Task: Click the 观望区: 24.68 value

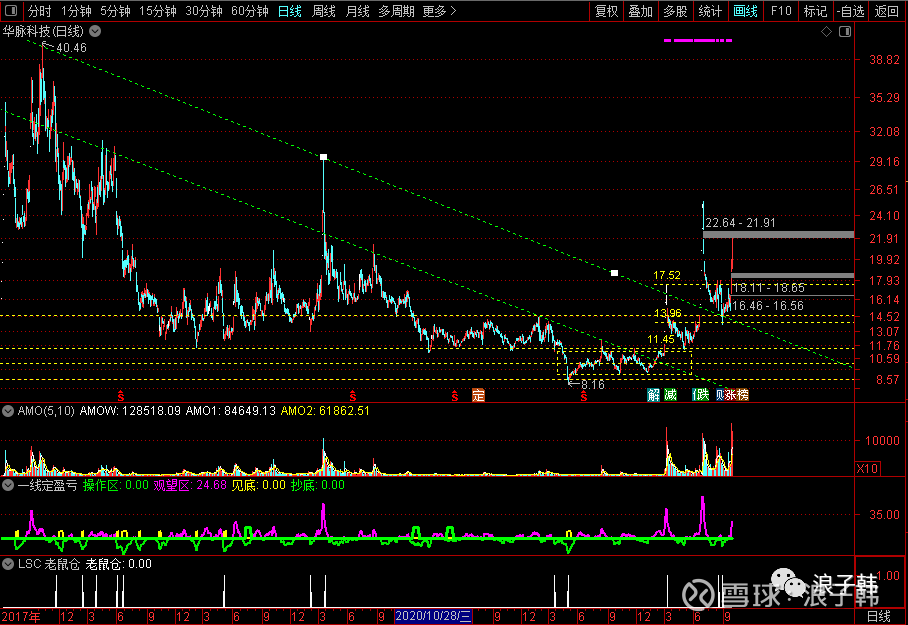Action: pos(190,485)
